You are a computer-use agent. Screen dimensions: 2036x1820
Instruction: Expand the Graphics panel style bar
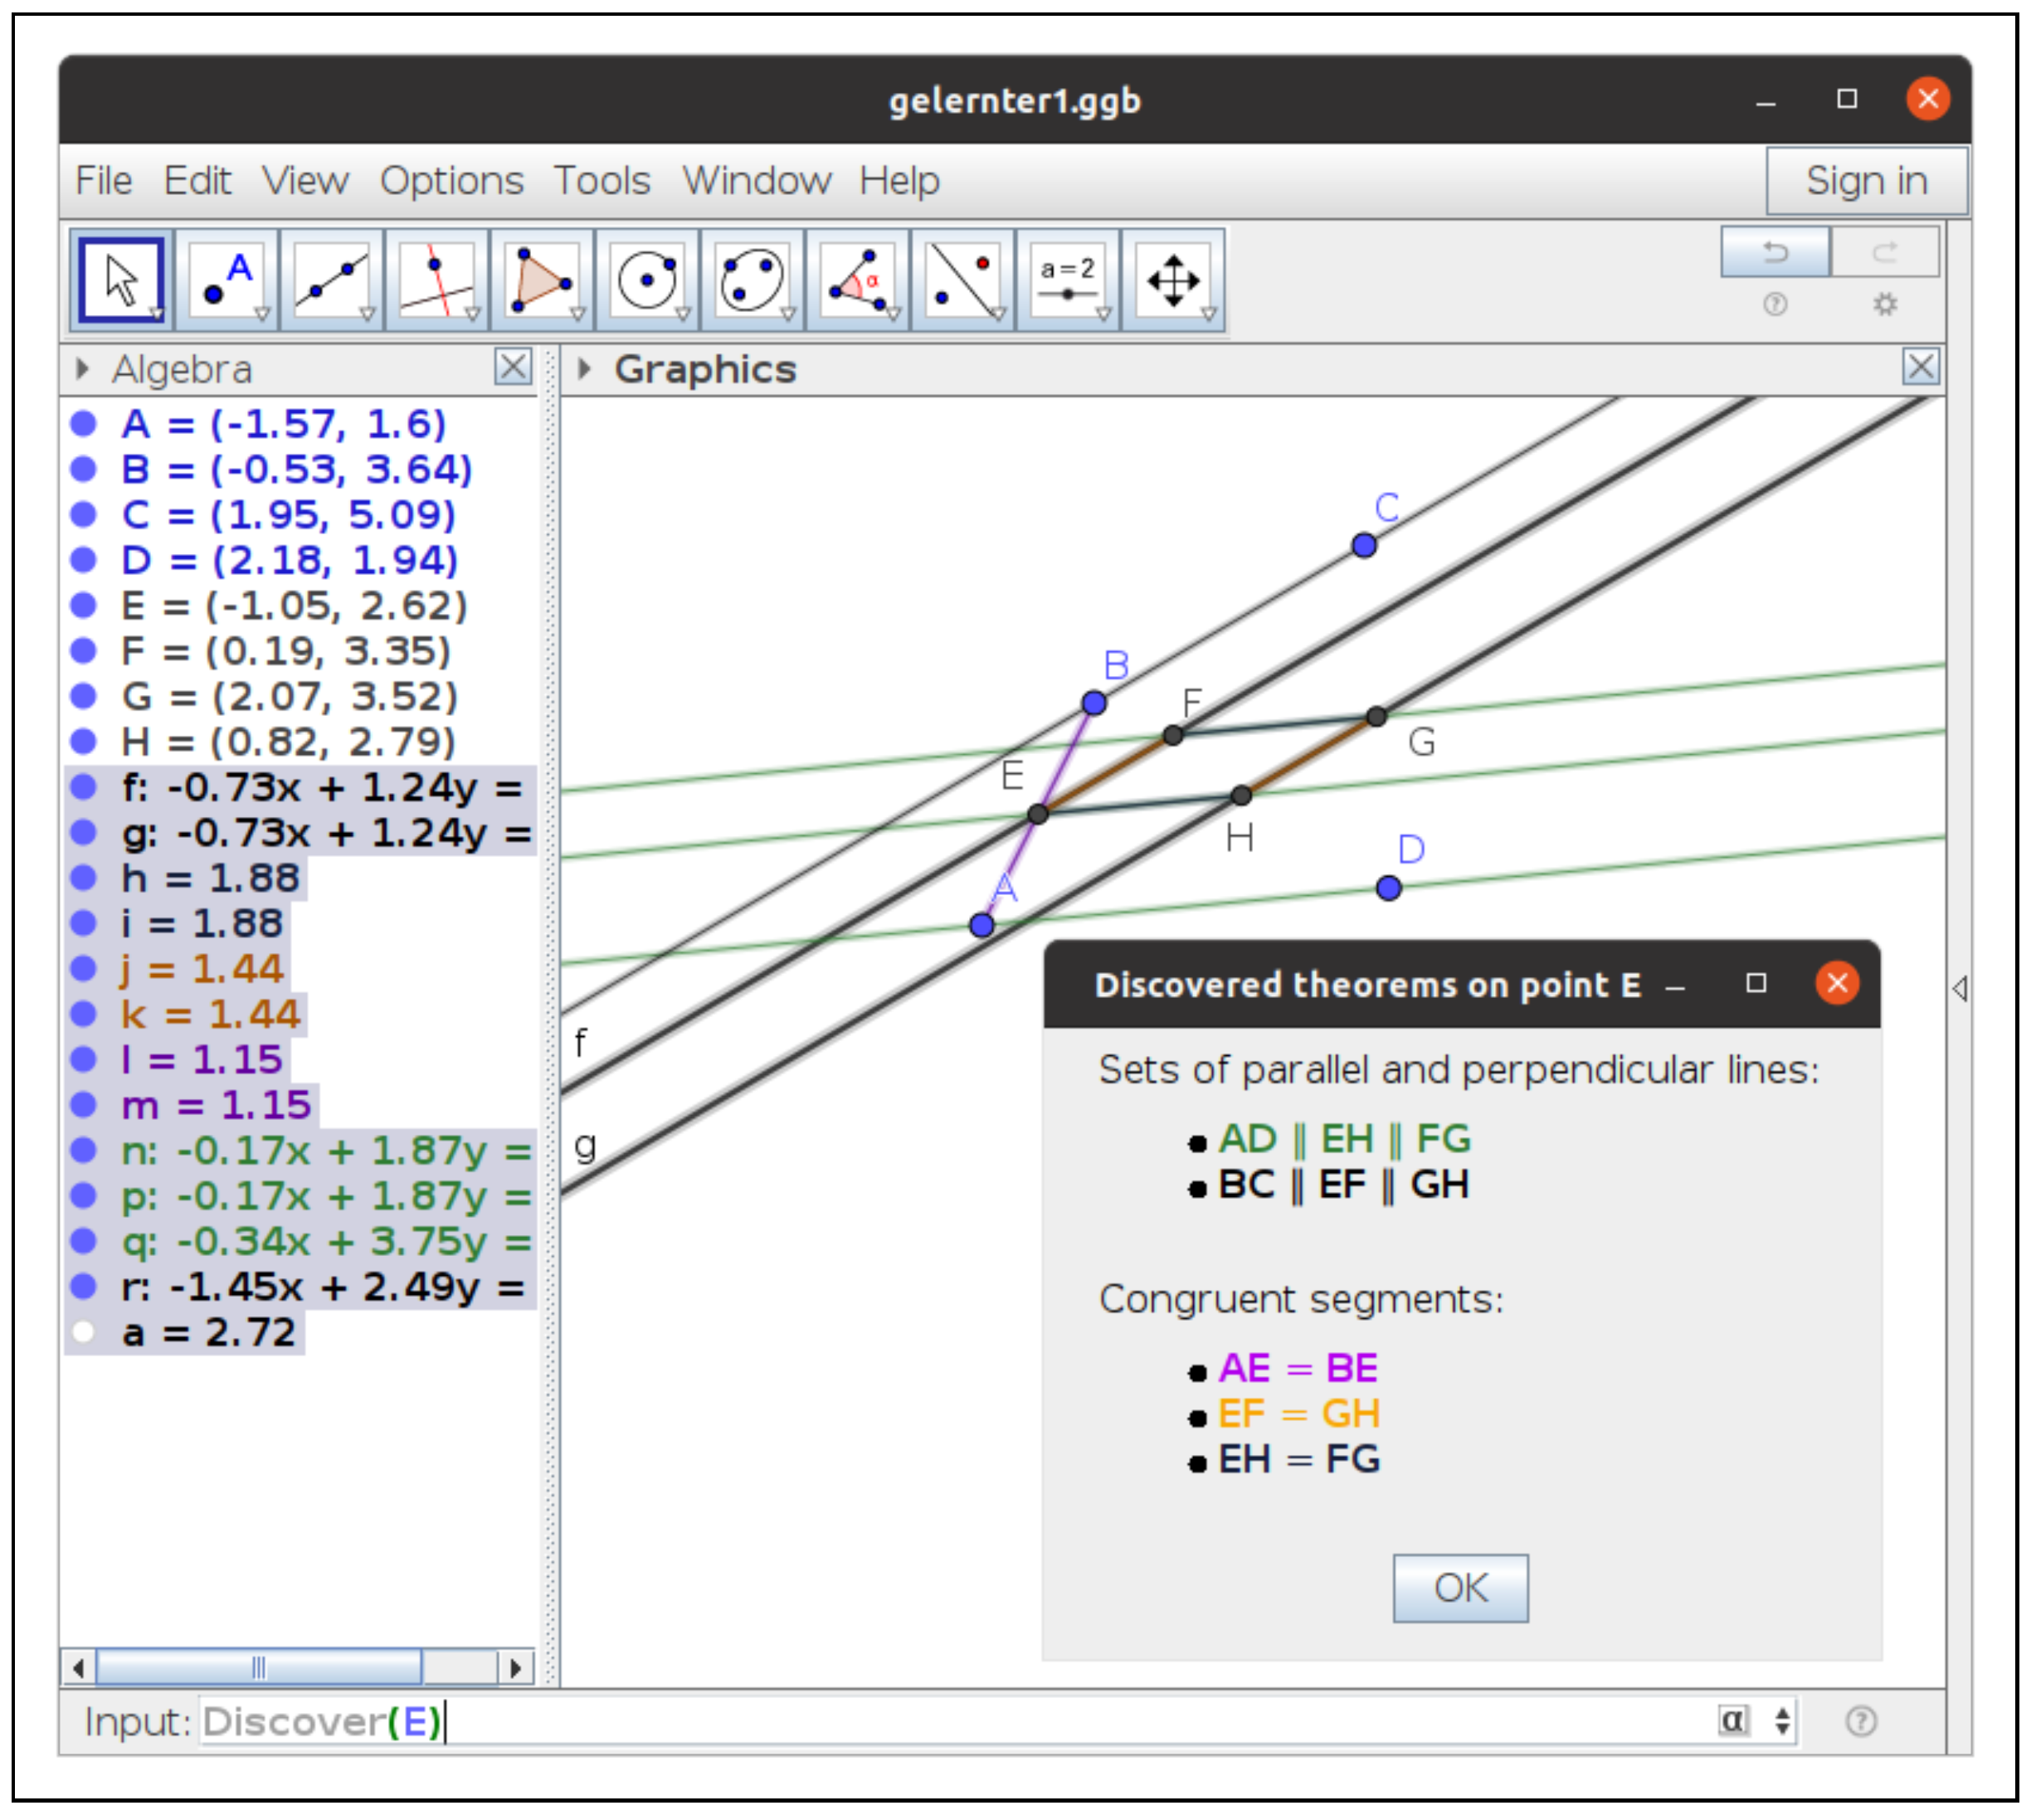tap(585, 369)
